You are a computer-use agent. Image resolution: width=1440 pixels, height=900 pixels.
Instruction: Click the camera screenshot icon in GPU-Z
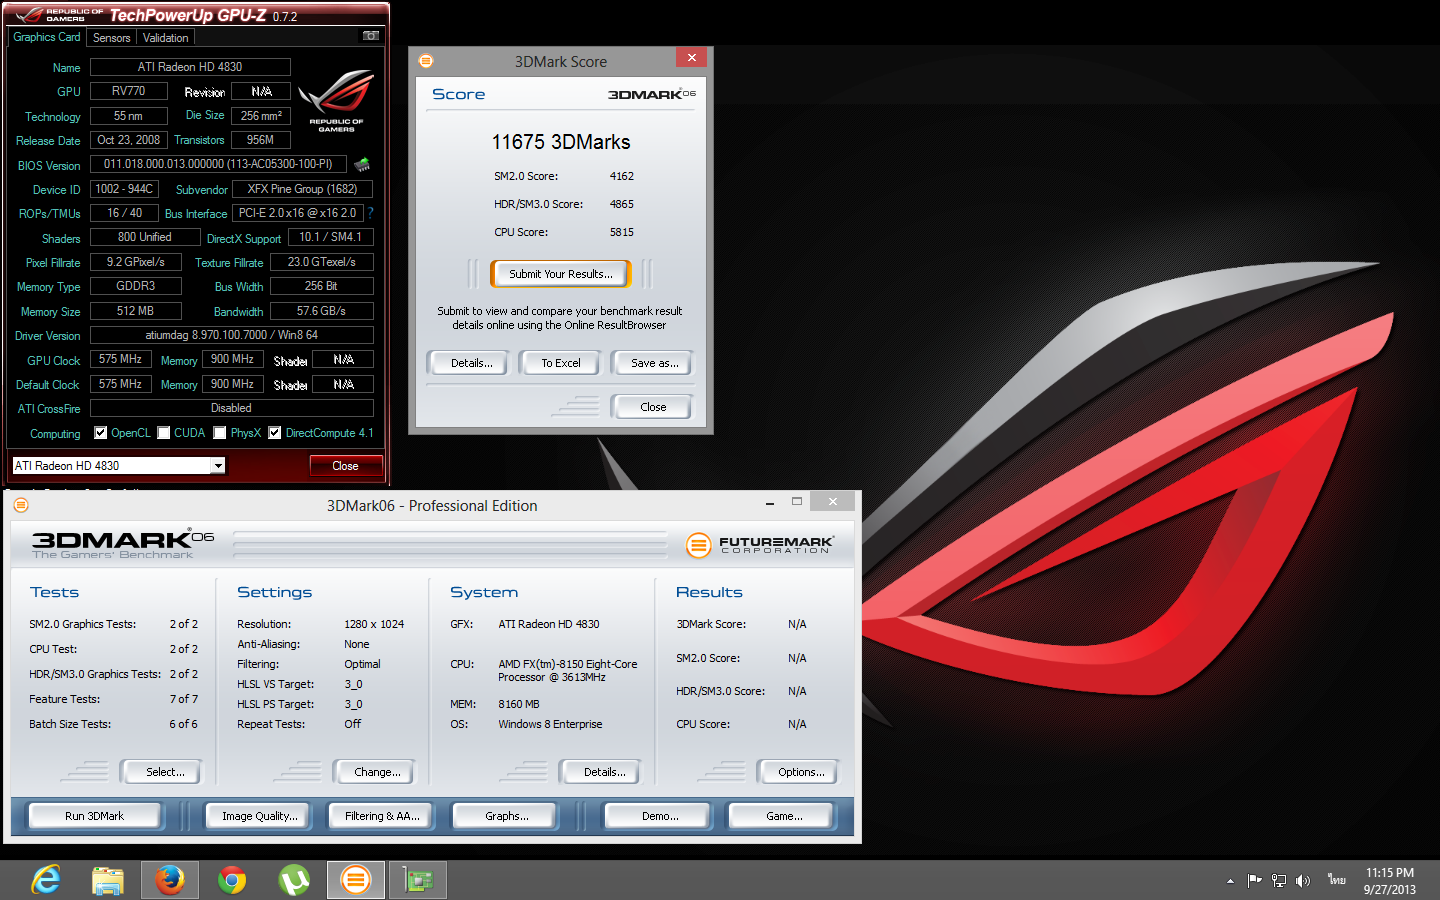pos(371,36)
